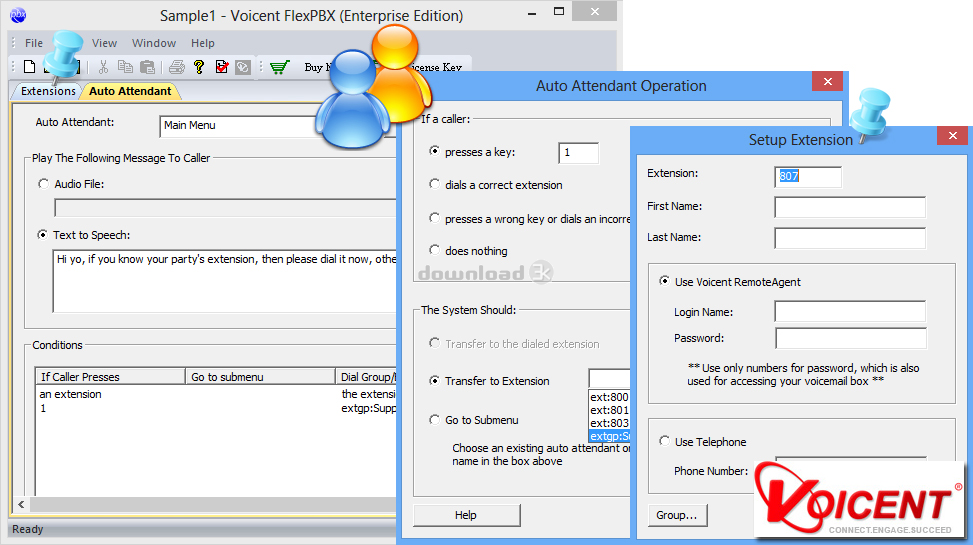Click the 'If Caller Presses' column header
The width and height of the screenshot is (973, 545).
pos(110,377)
